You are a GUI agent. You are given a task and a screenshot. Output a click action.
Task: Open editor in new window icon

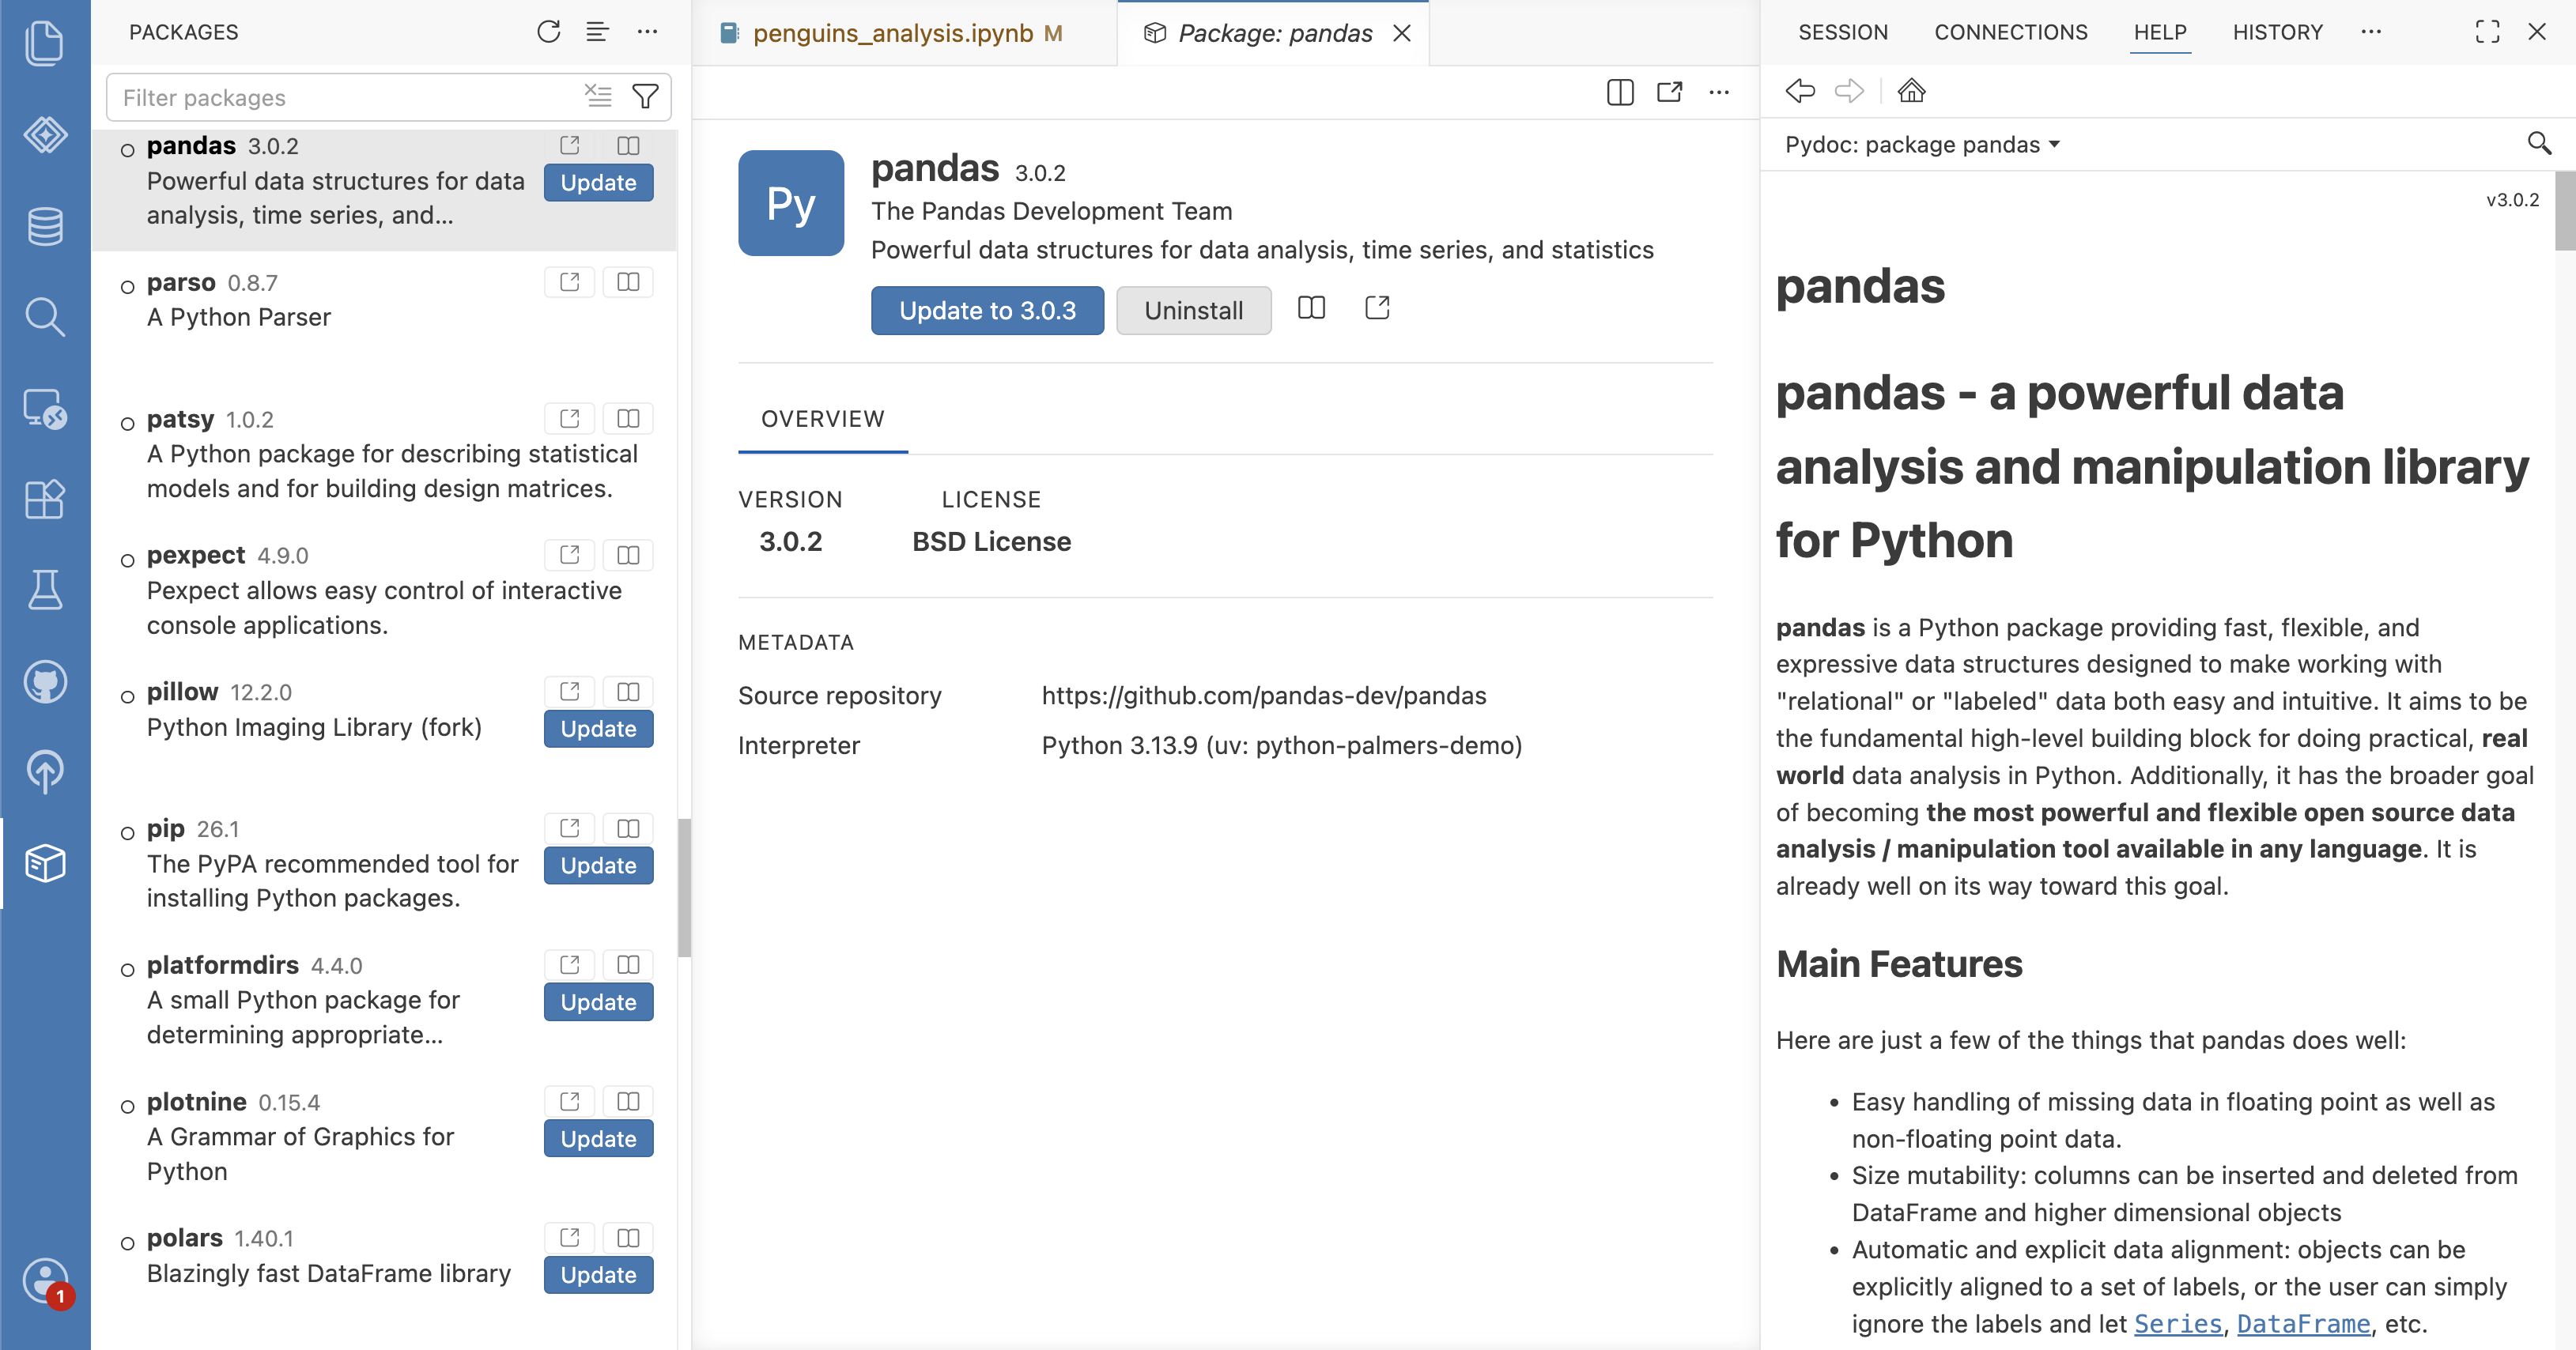[1670, 92]
